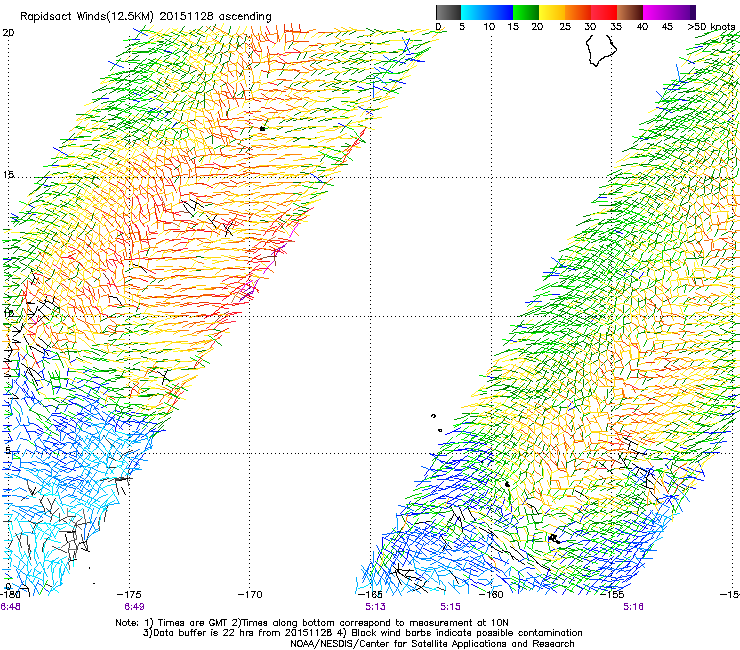Image resolution: width=740 pixels, height=650 pixels.
Task: Click the latitude label '15' on left axis
Action: coord(8,175)
